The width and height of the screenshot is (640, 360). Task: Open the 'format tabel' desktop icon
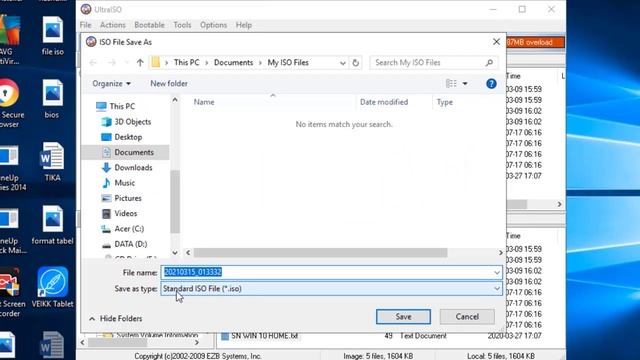point(52,225)
